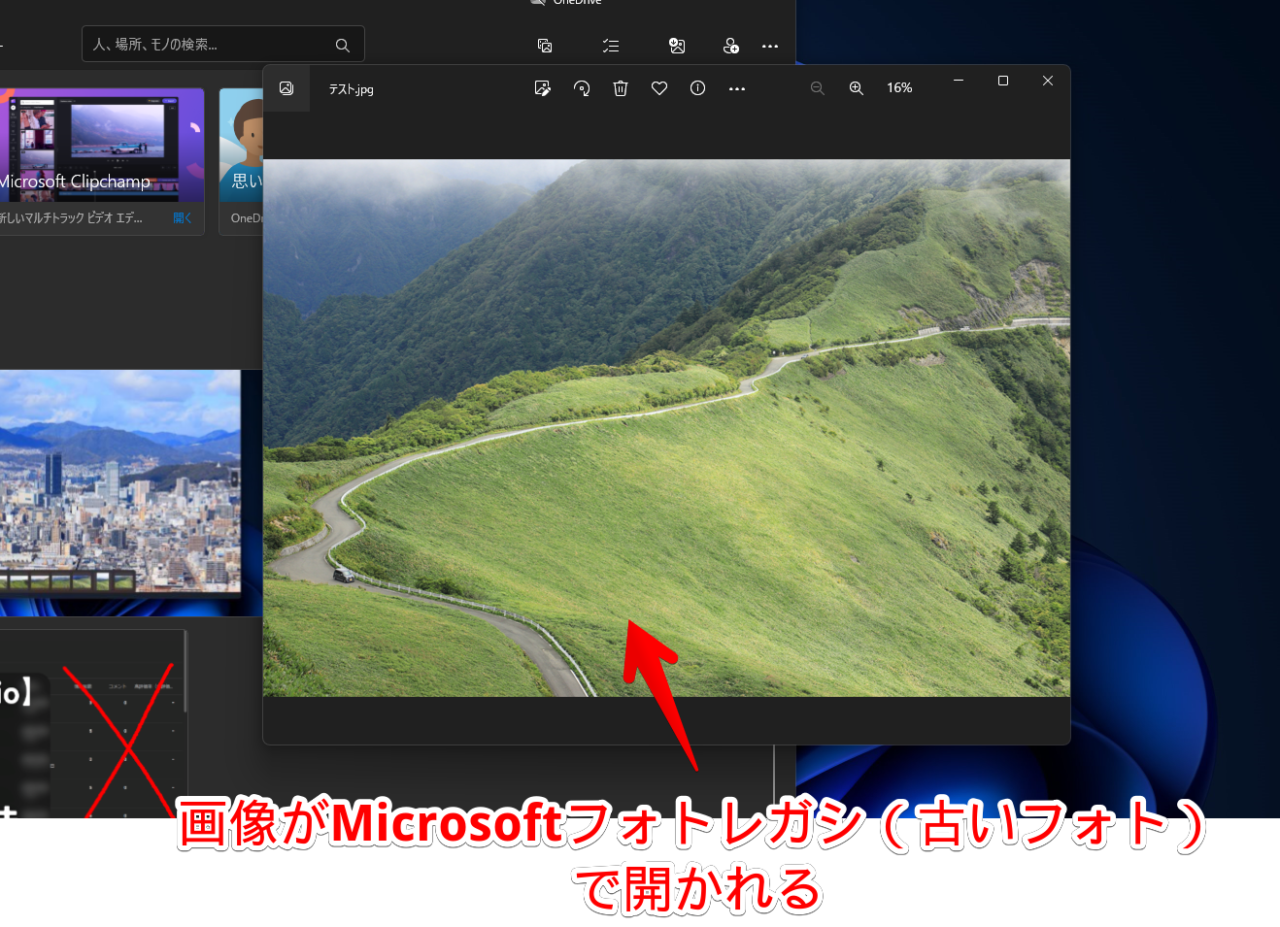This screenshot has width=1280, height=927.
Task: Zoom out of the photo
Action: click(817, 88)
